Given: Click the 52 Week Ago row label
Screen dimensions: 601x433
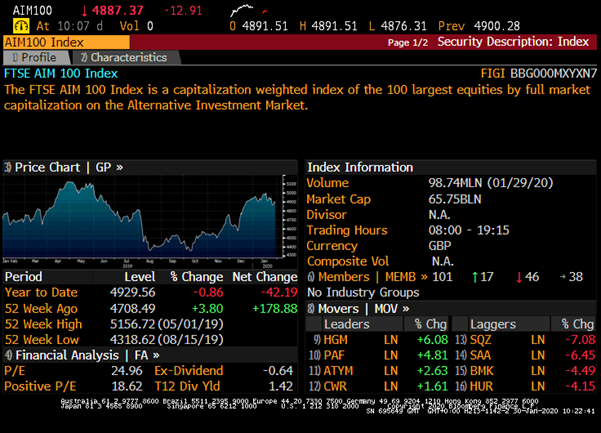Looking at the screenshot, I should point(41,308).
